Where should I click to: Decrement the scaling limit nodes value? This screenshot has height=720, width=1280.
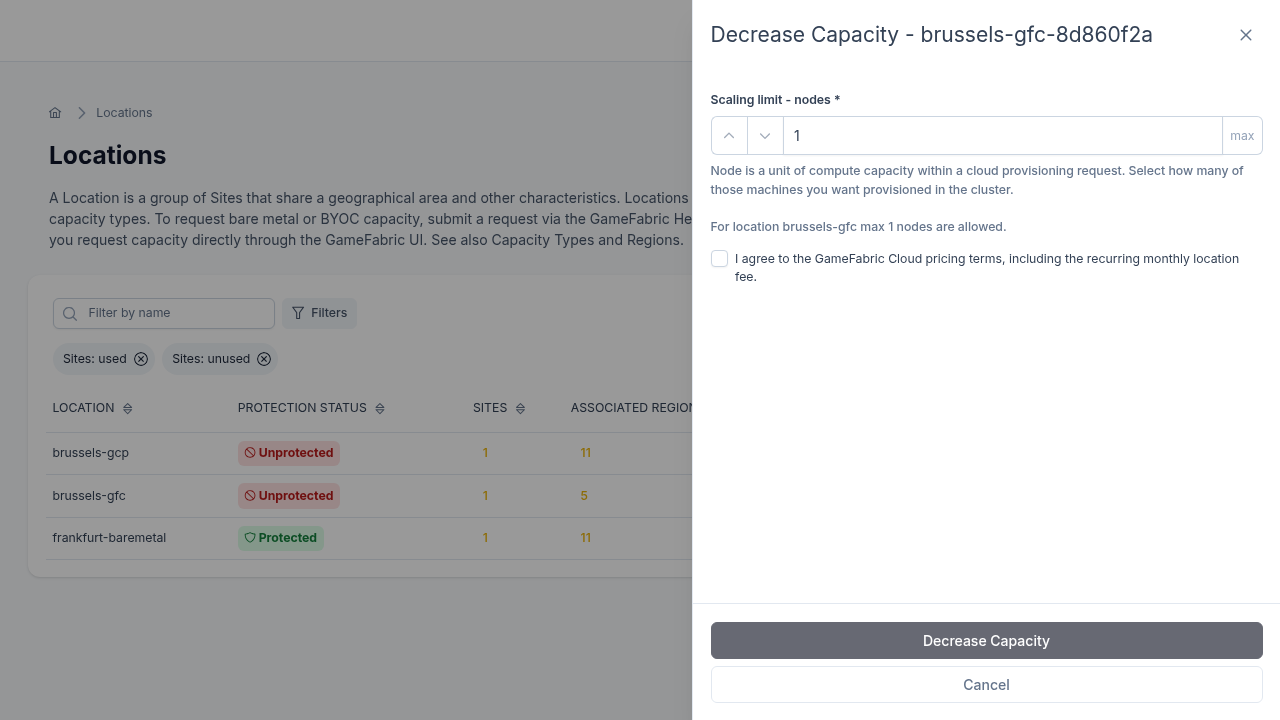coord(765,136)
